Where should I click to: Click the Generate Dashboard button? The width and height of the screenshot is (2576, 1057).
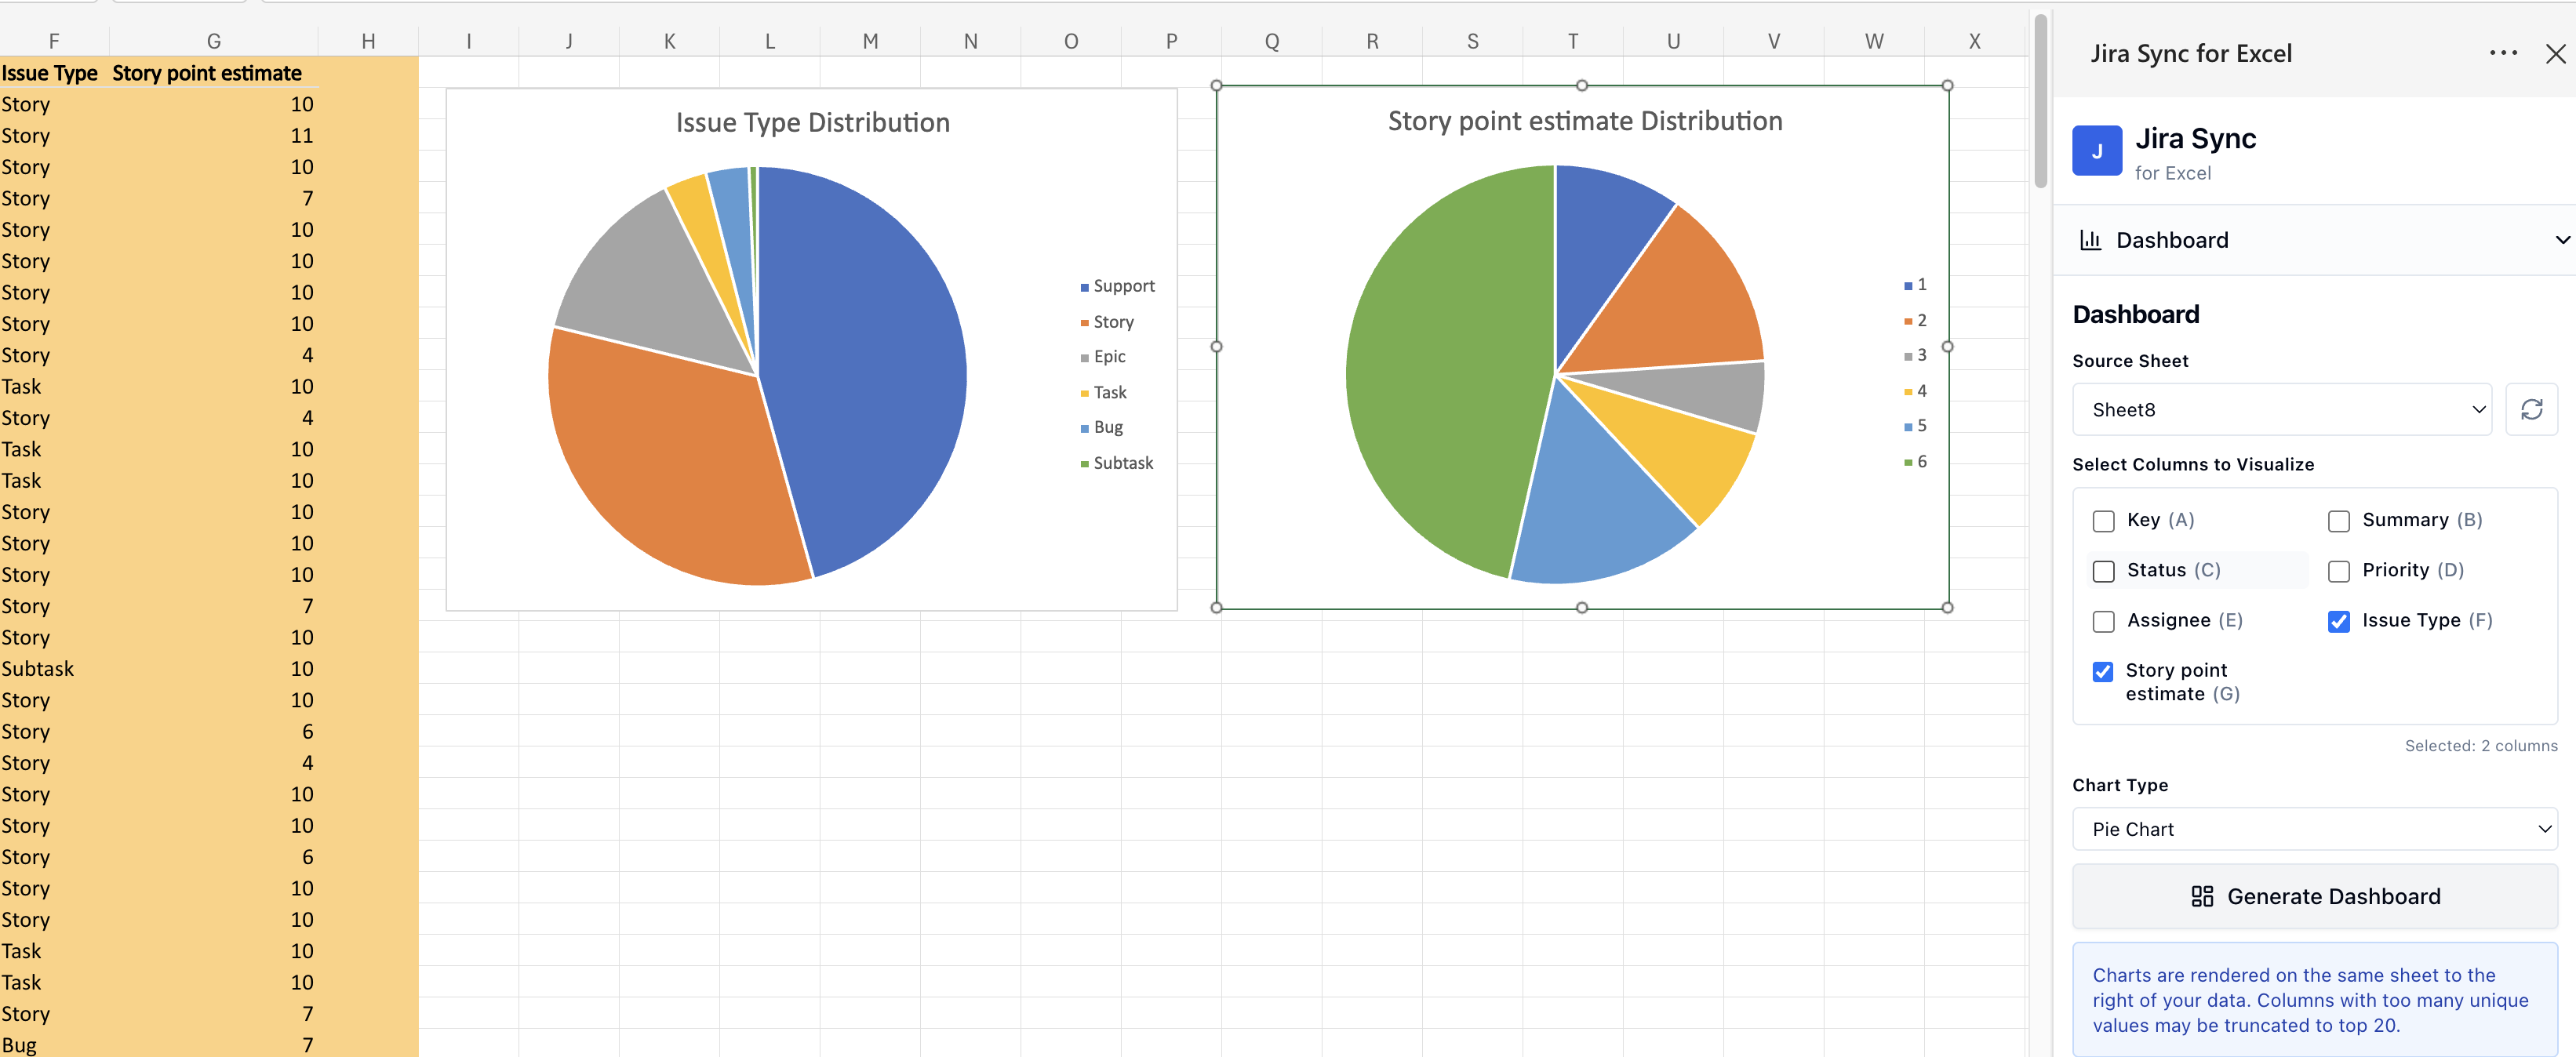click(2315, 896)
